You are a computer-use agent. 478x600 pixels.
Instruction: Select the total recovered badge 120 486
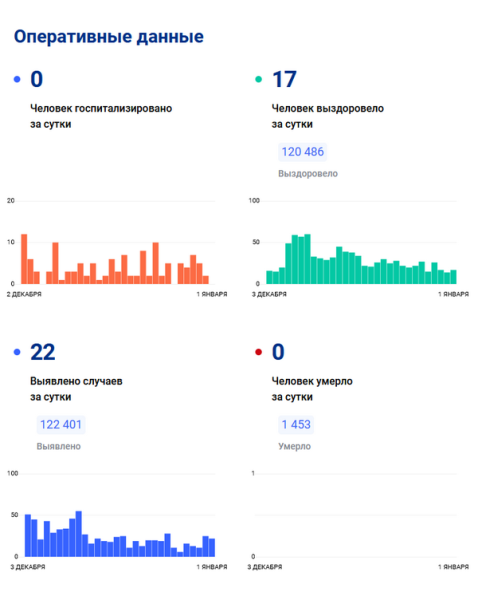pos(302,152)
